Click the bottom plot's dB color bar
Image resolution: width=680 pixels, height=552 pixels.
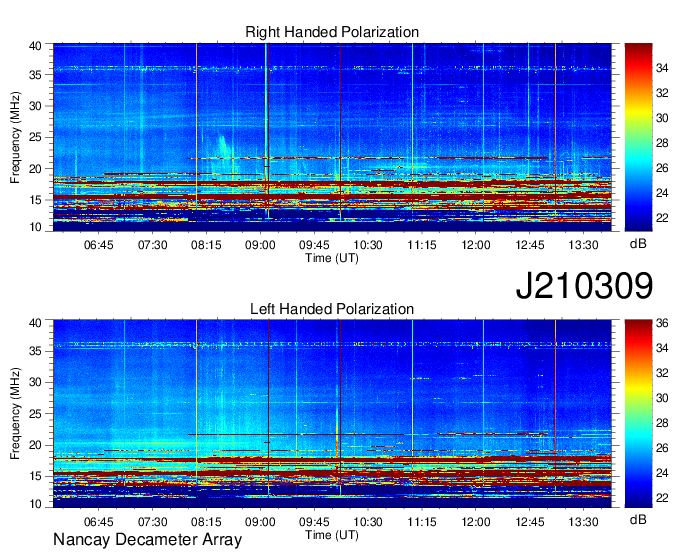pyautogui.click(x=638, y=414)
